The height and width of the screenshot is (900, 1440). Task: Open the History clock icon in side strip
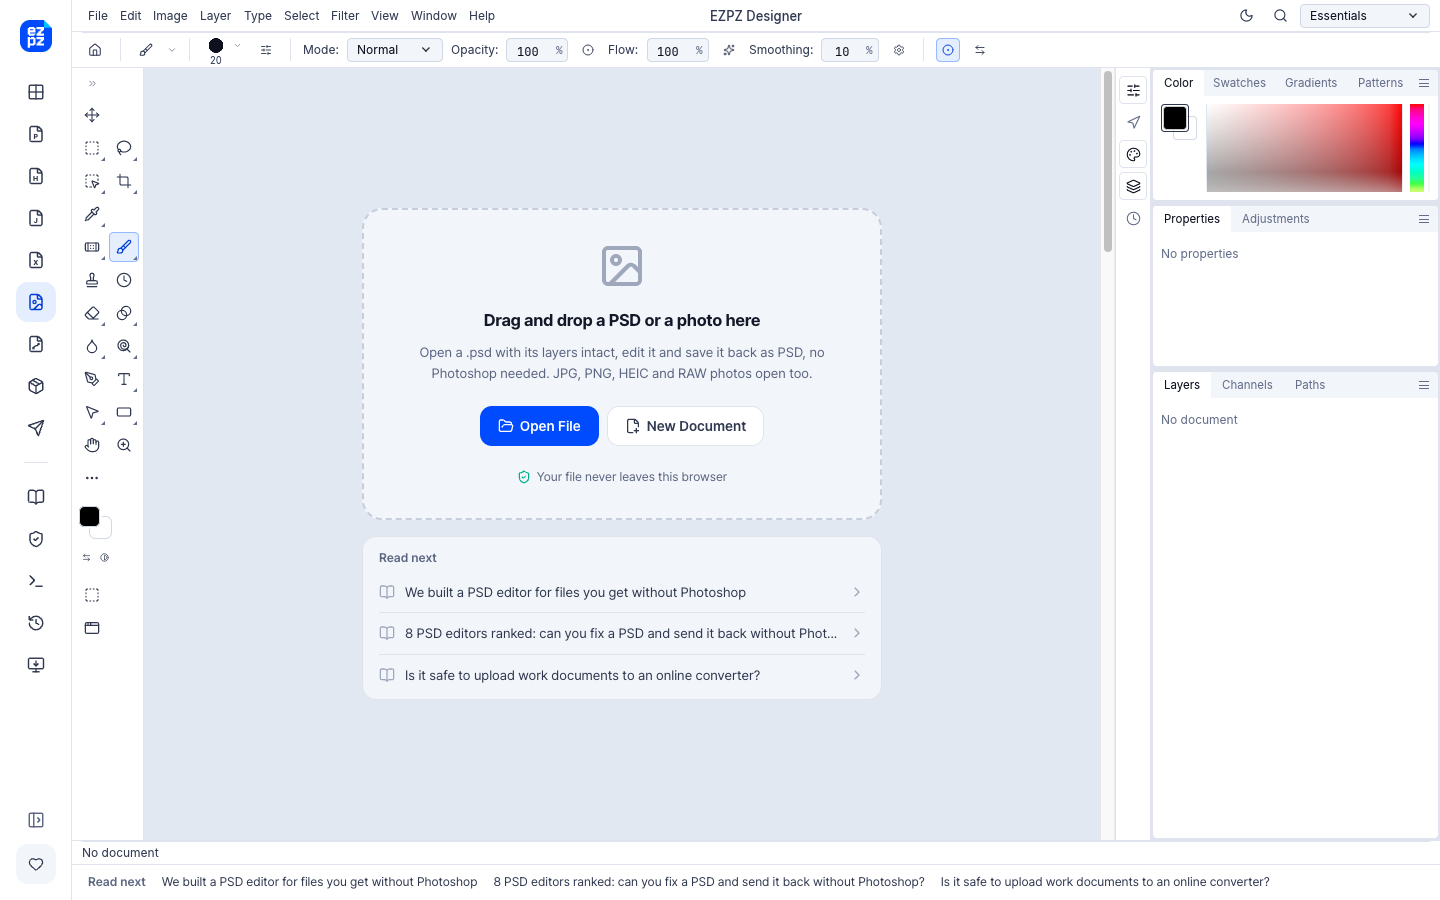coord(1133,218)
